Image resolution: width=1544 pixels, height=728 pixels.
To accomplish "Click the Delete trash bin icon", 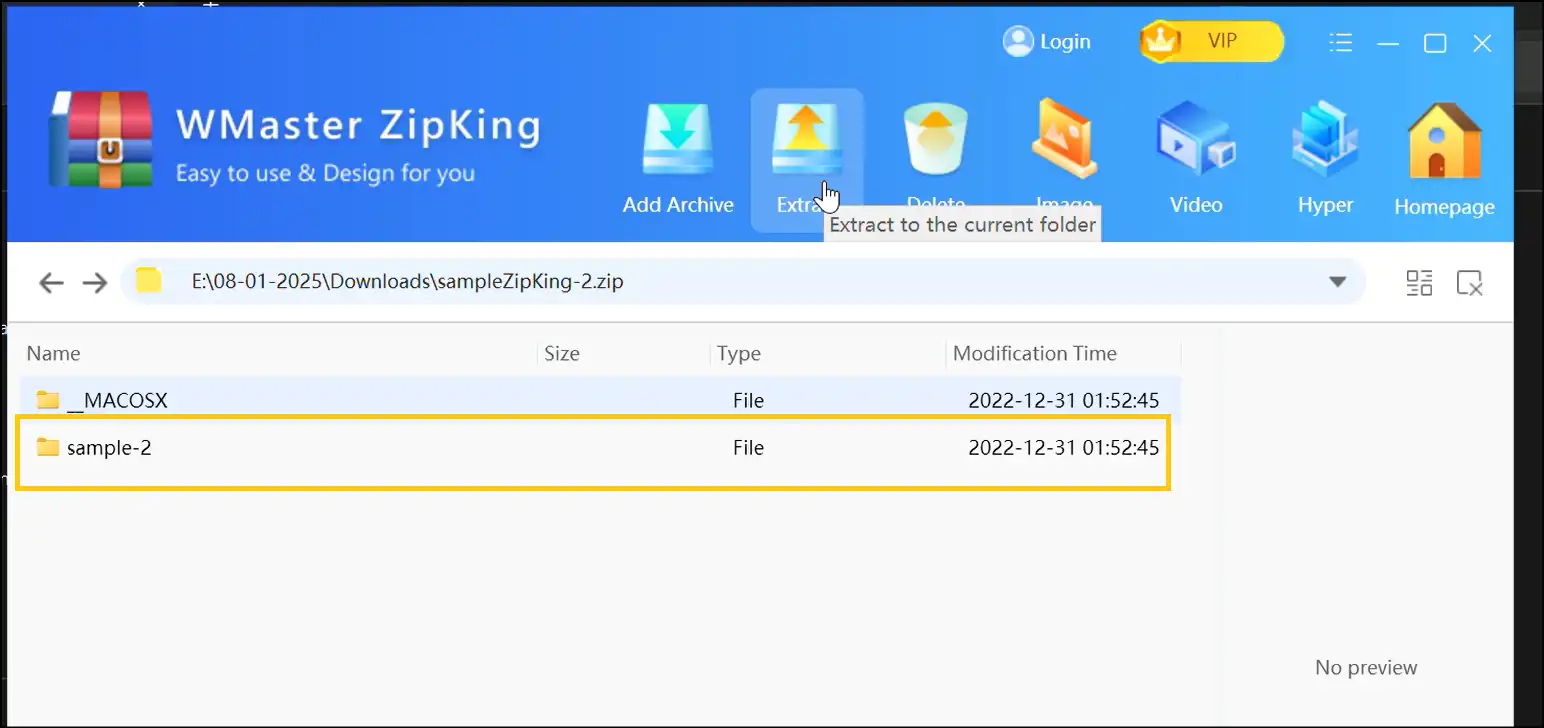I will point(936,140).
